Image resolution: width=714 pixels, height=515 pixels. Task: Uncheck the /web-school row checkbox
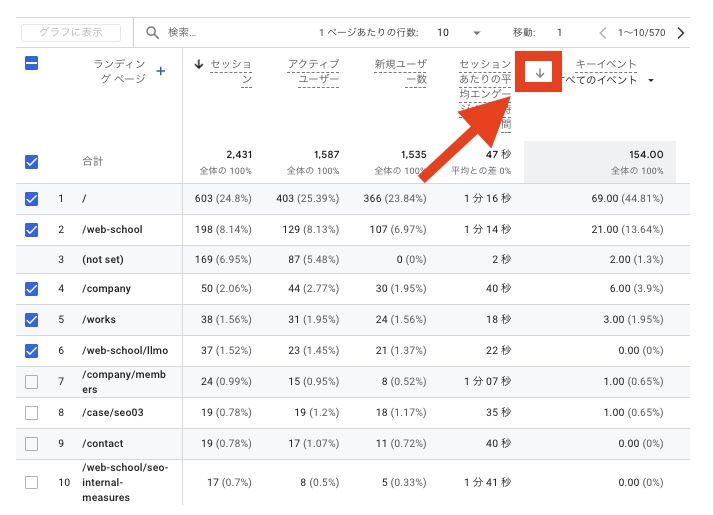coord(31,229)
